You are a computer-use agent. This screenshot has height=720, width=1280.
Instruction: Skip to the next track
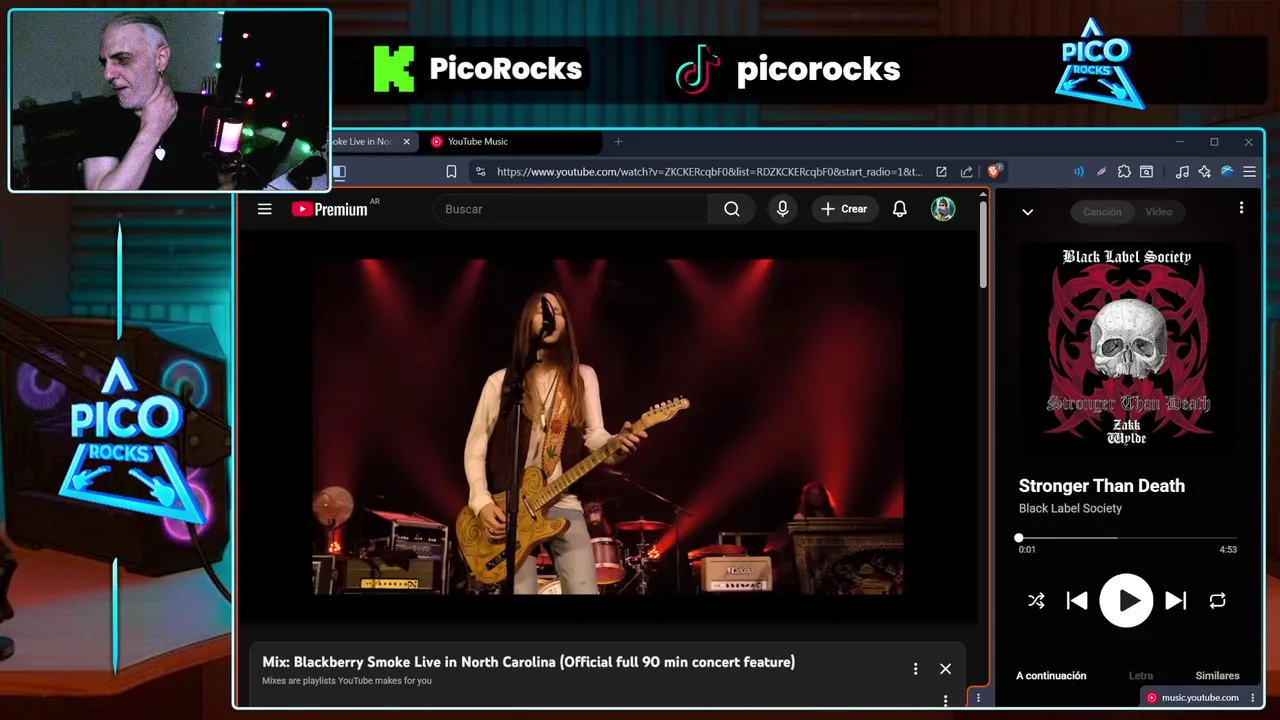(x=1176, y=601)
